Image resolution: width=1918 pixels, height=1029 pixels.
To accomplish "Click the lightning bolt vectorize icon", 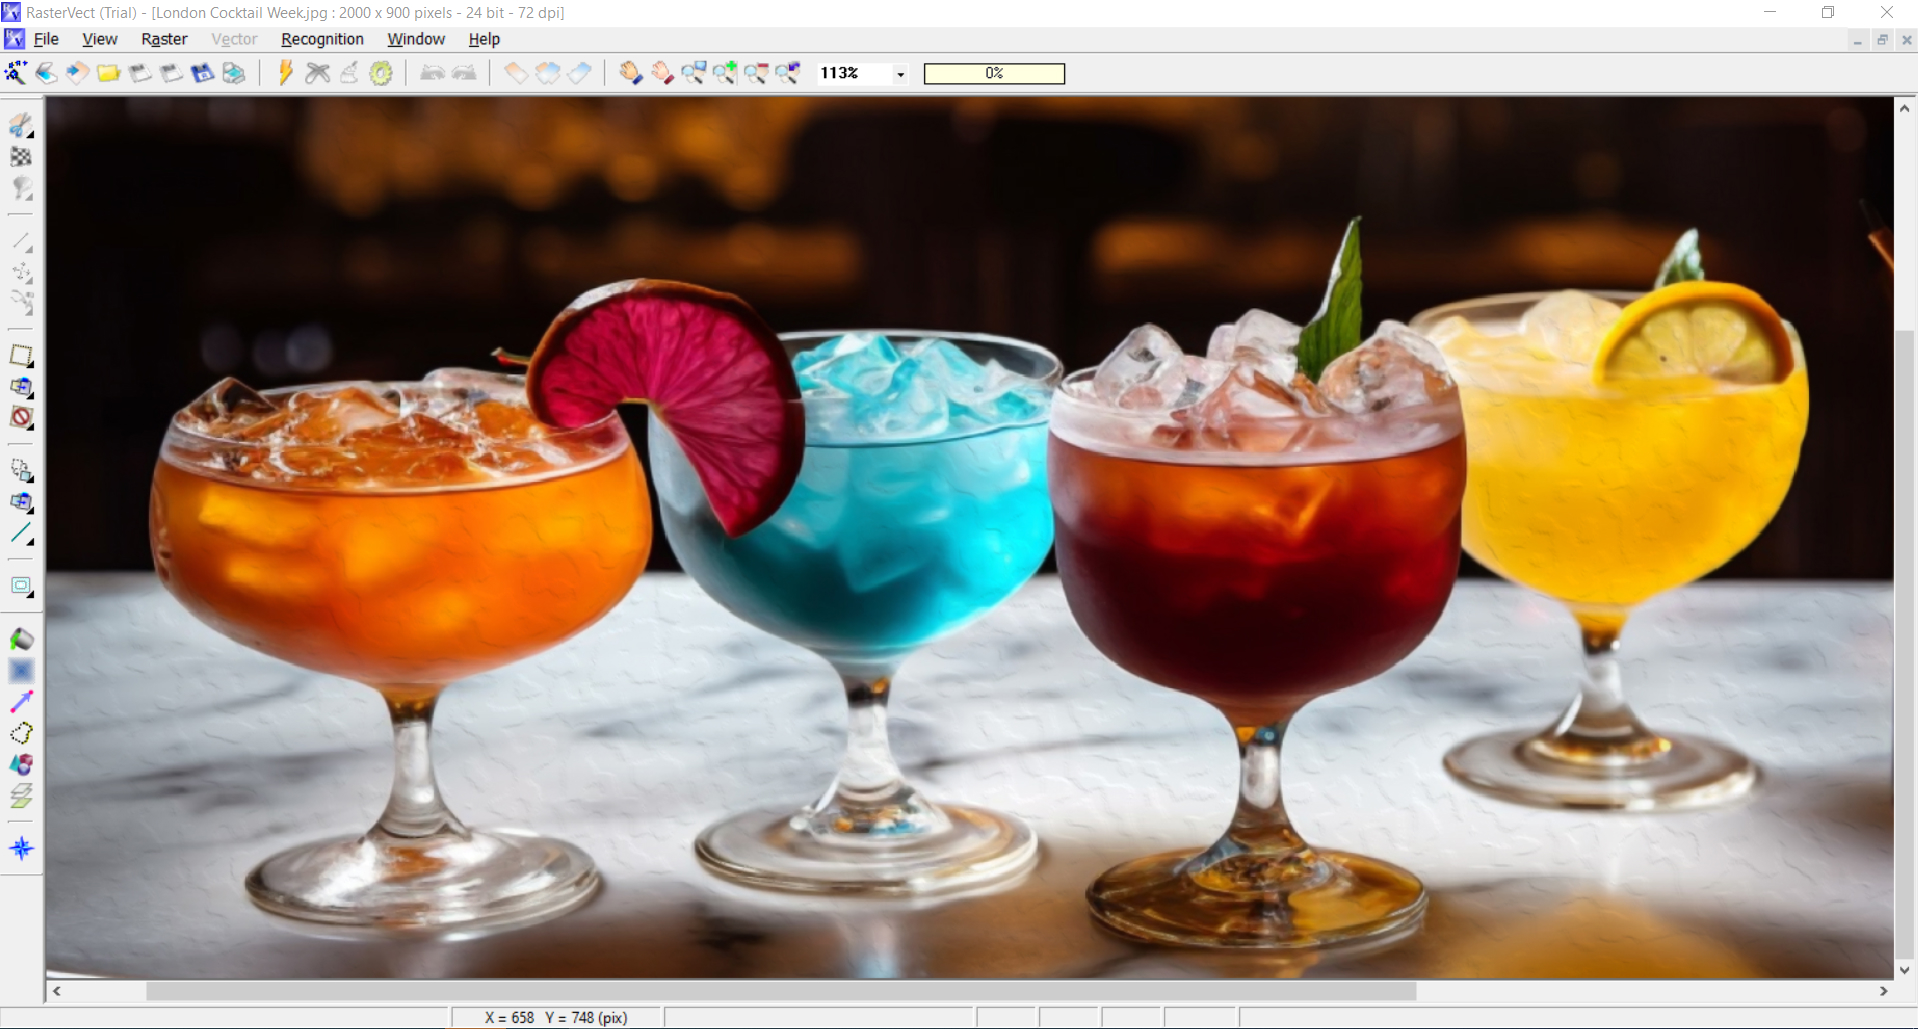I will [286, 73].
